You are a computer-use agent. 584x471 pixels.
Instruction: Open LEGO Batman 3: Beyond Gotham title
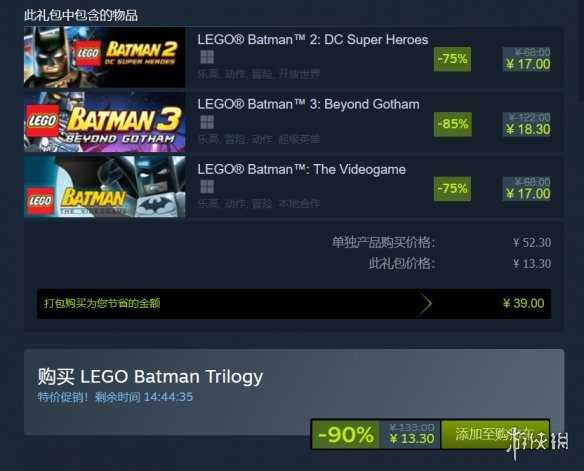coord(308,104)
